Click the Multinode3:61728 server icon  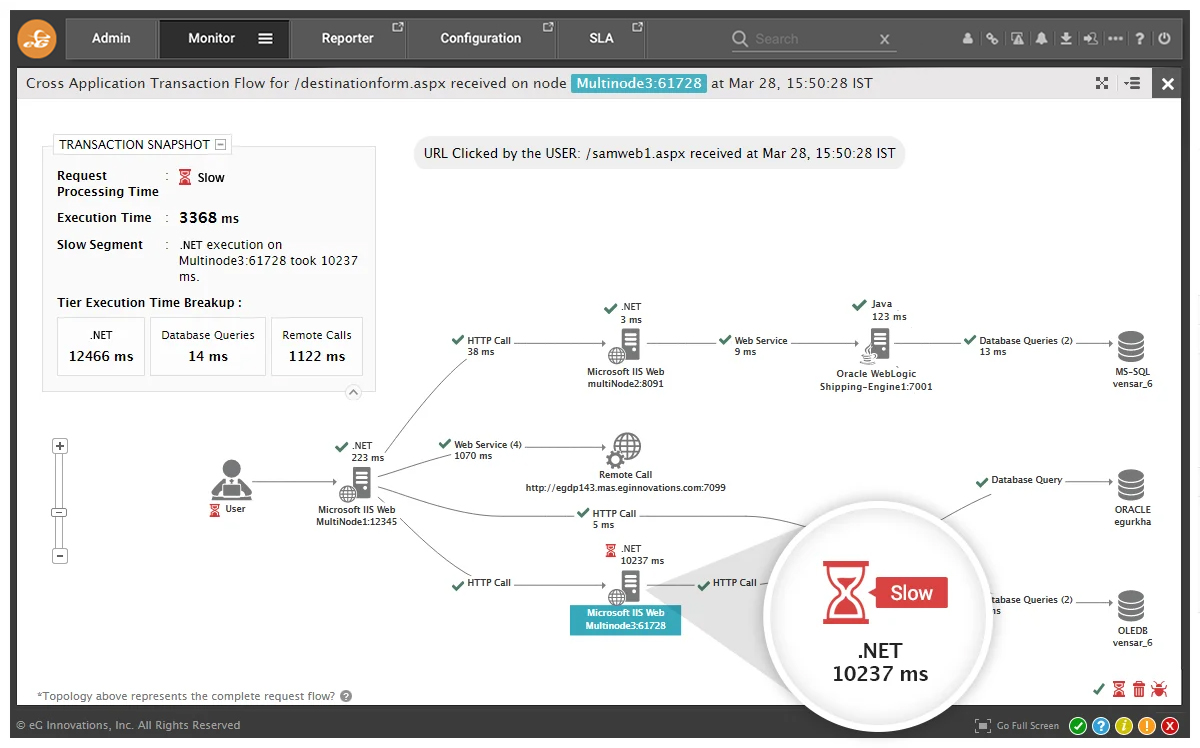[x=625, y=587]
